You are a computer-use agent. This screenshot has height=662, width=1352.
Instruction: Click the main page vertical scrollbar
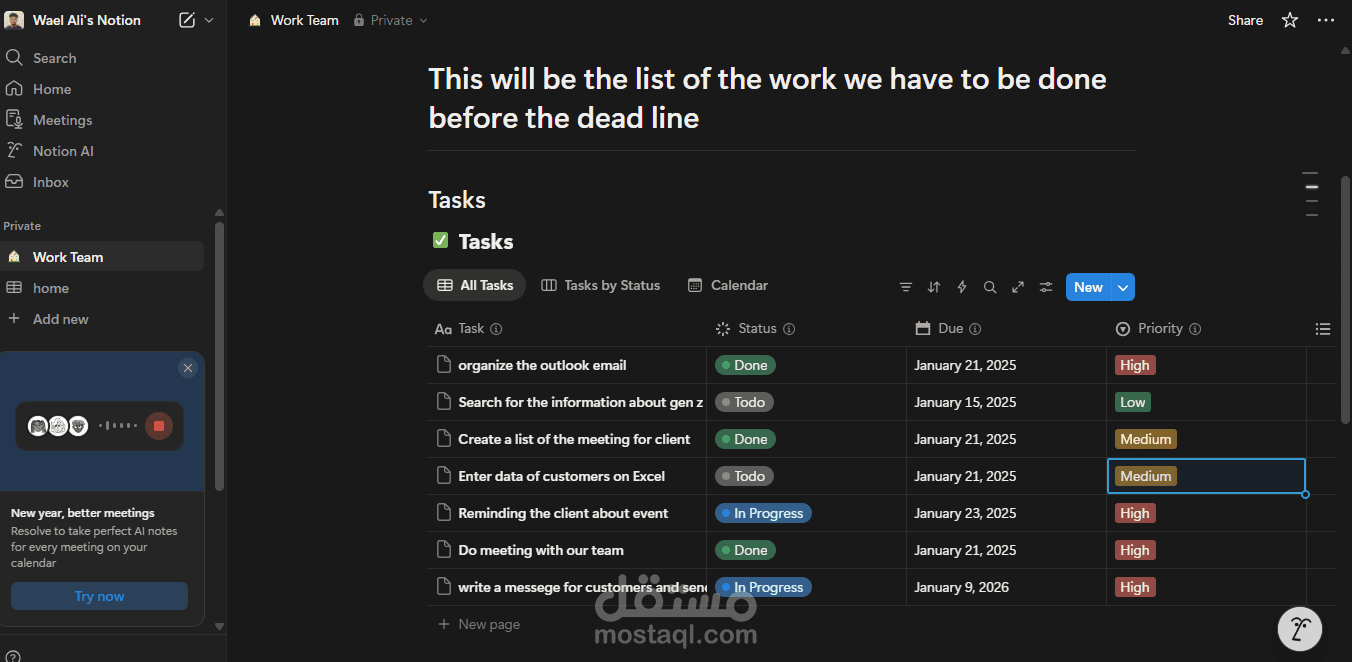point(1346,300)
